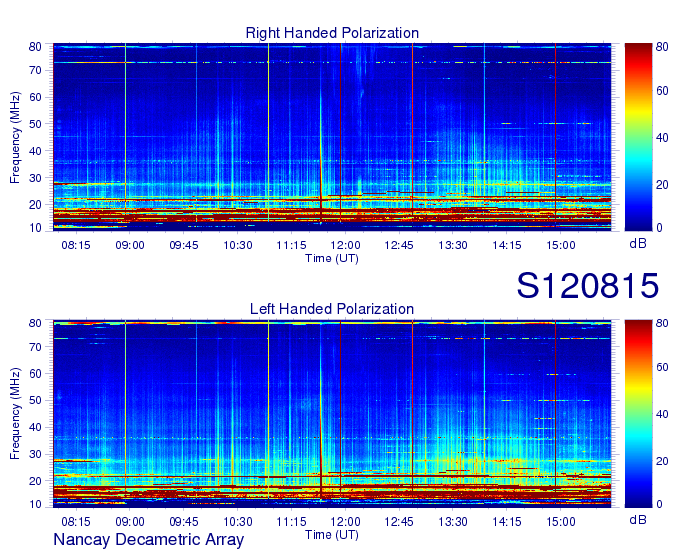680x552 pixels.
Task: Click the 09:00 tick on the Right Handed plot
Action: (x=130, y=245)
